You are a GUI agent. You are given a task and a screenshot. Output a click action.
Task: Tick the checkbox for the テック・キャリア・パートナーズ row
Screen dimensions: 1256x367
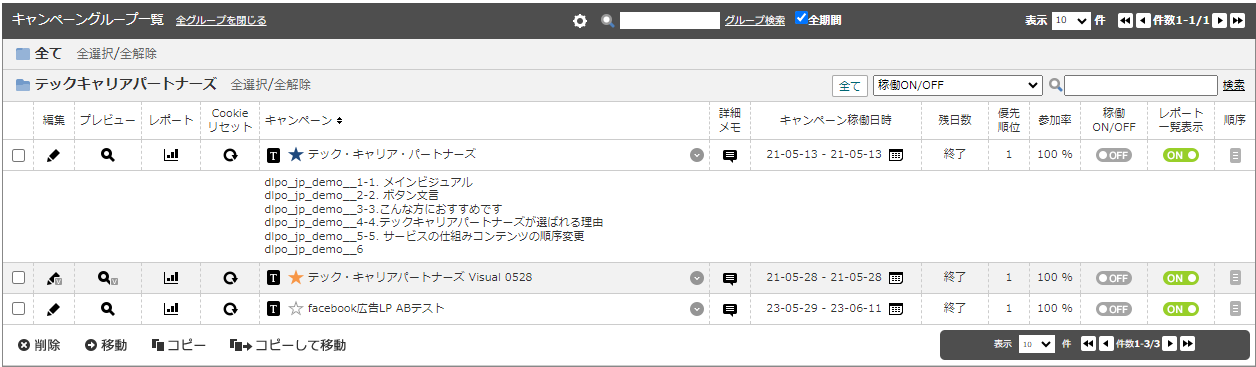[x=18, y=155]
